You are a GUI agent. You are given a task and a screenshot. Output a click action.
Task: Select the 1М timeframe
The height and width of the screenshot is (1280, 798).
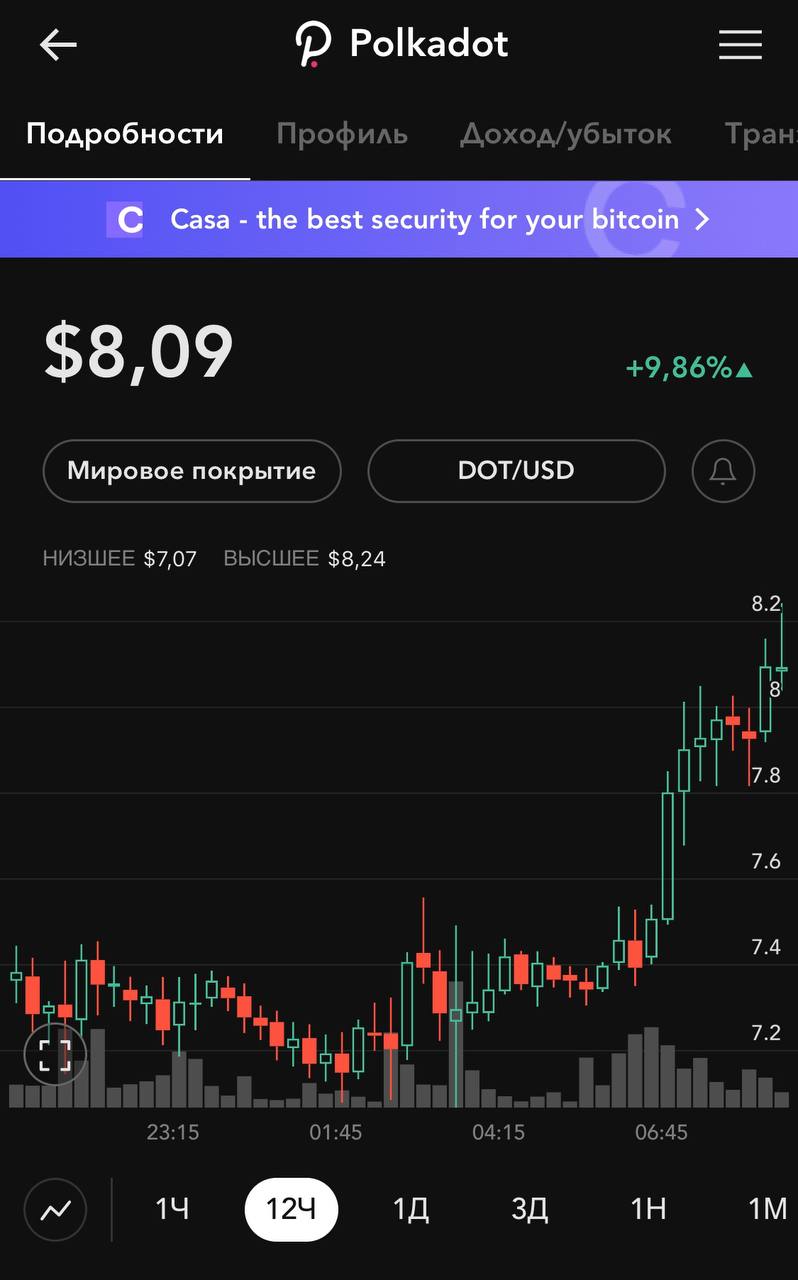pos(767,1210)
